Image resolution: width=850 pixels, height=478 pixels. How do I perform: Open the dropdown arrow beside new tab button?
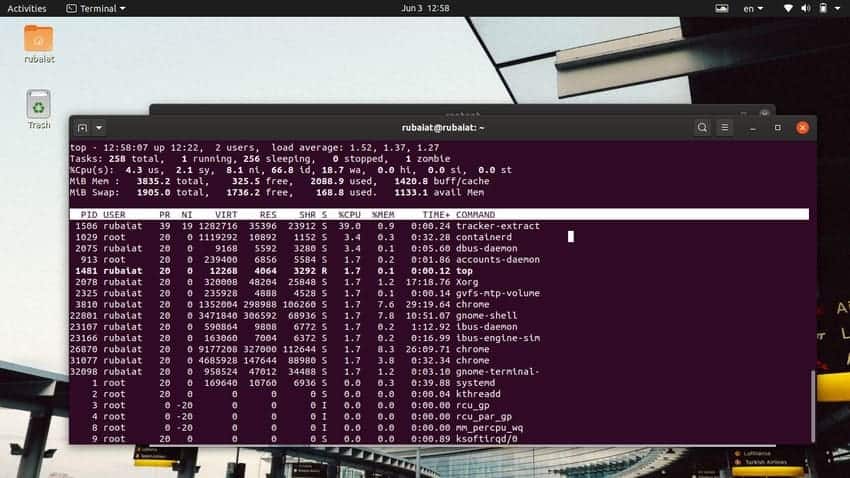click(99, 128)
